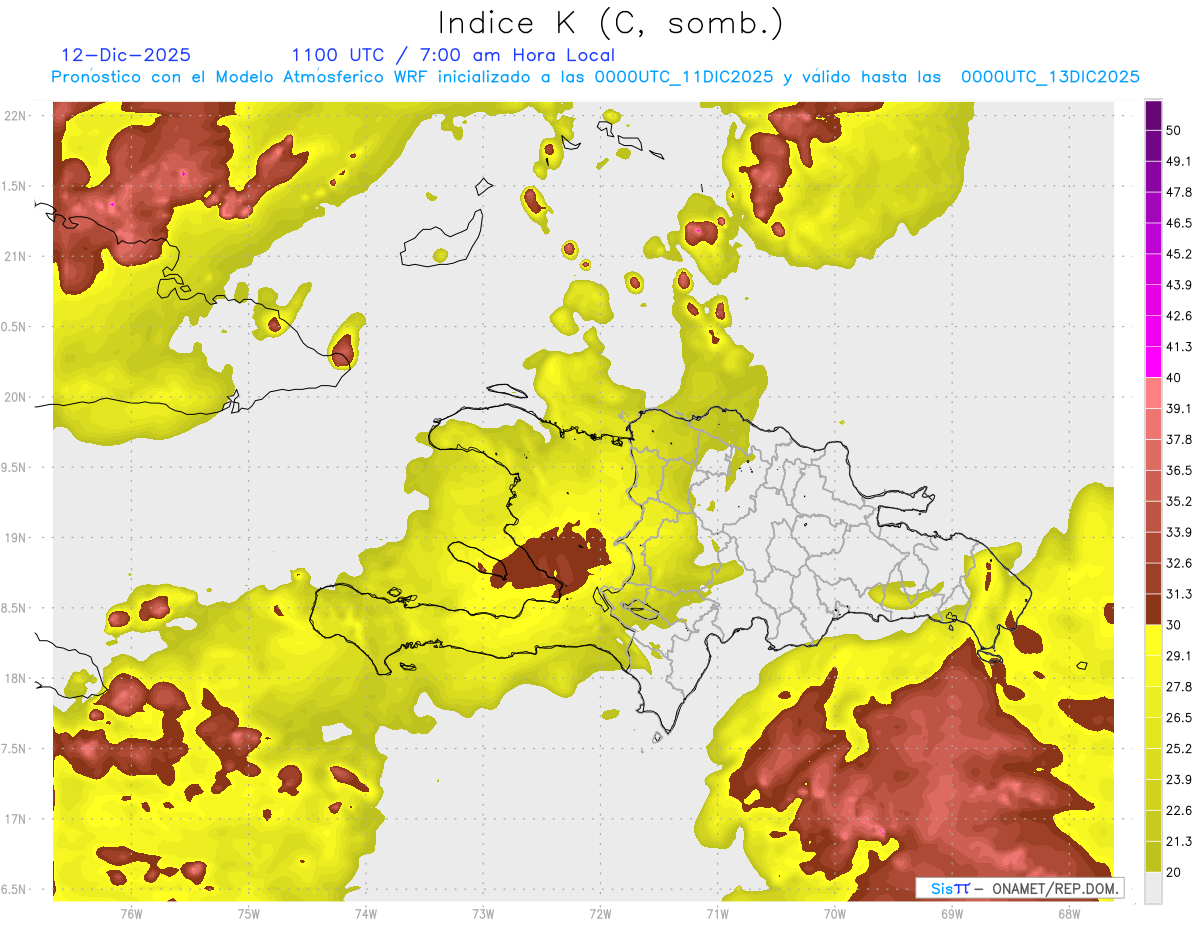Click the time text "1100 UTC / 7:00 am Hora Local"
Image resolution: width=1200 pixels, height=927 pixels.
coord(453,55)
